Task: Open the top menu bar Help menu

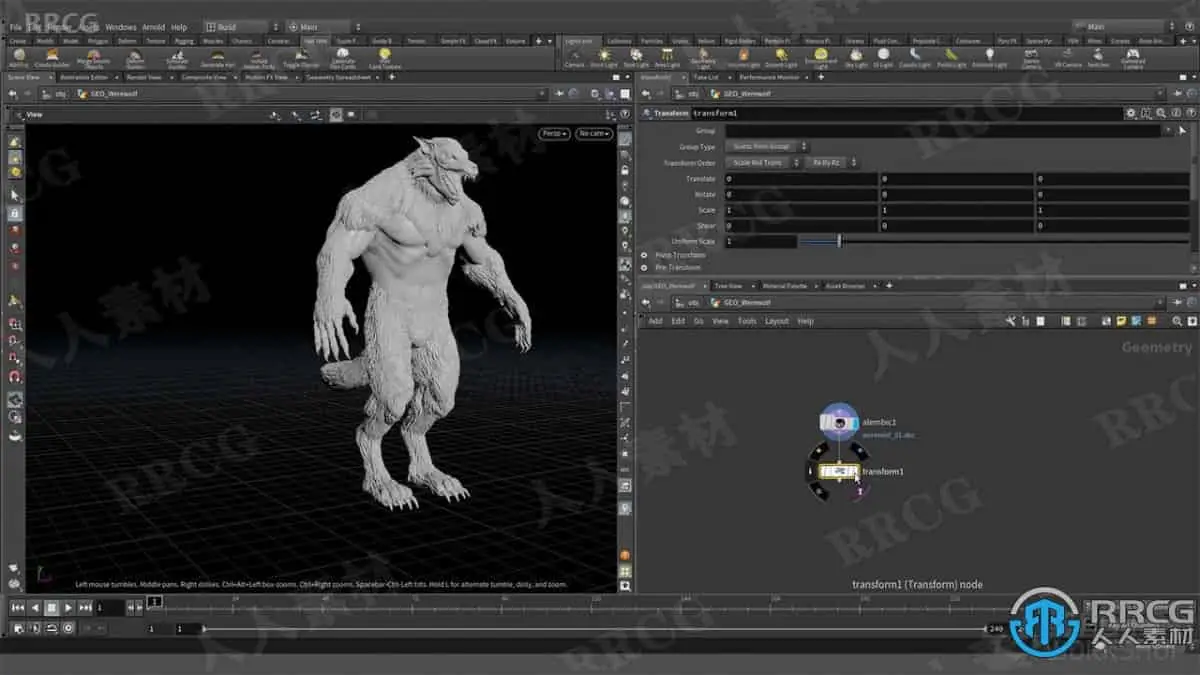Action: [x=179, y=27]
